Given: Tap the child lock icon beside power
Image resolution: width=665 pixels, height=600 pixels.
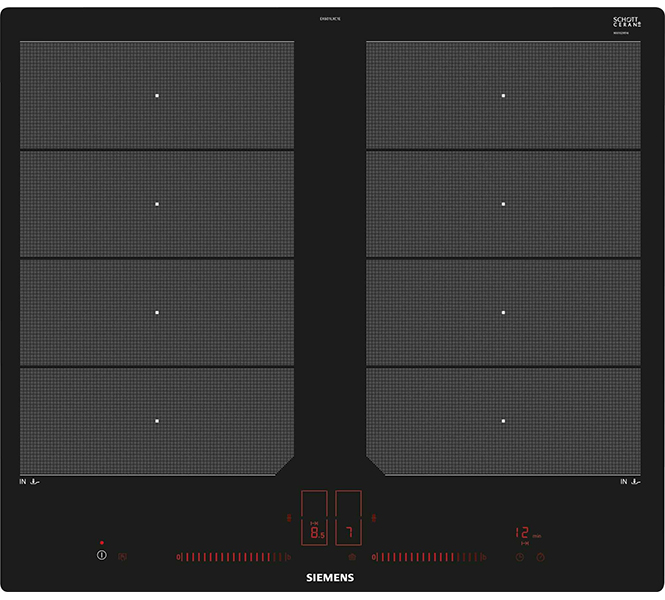Looking at the screenshot, I should [123, 556].
